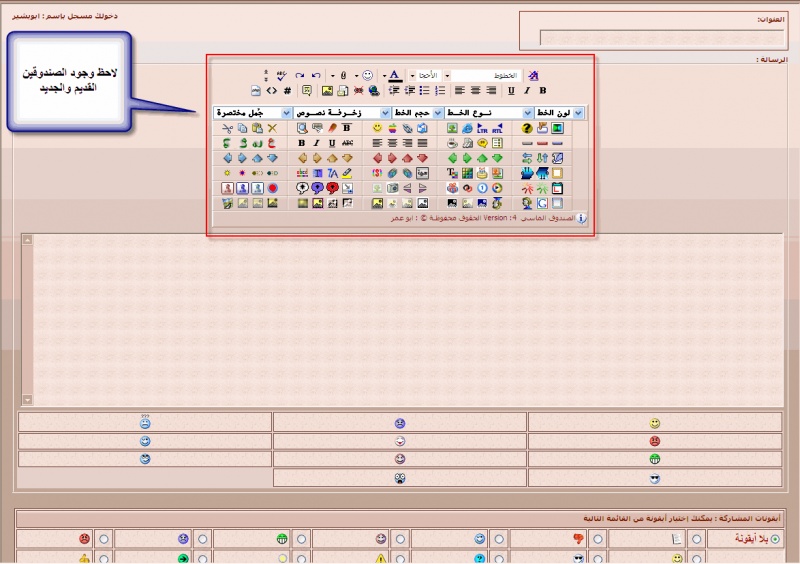Click the code <> angle brackets icon
The image size is (800, 564).
271,90
